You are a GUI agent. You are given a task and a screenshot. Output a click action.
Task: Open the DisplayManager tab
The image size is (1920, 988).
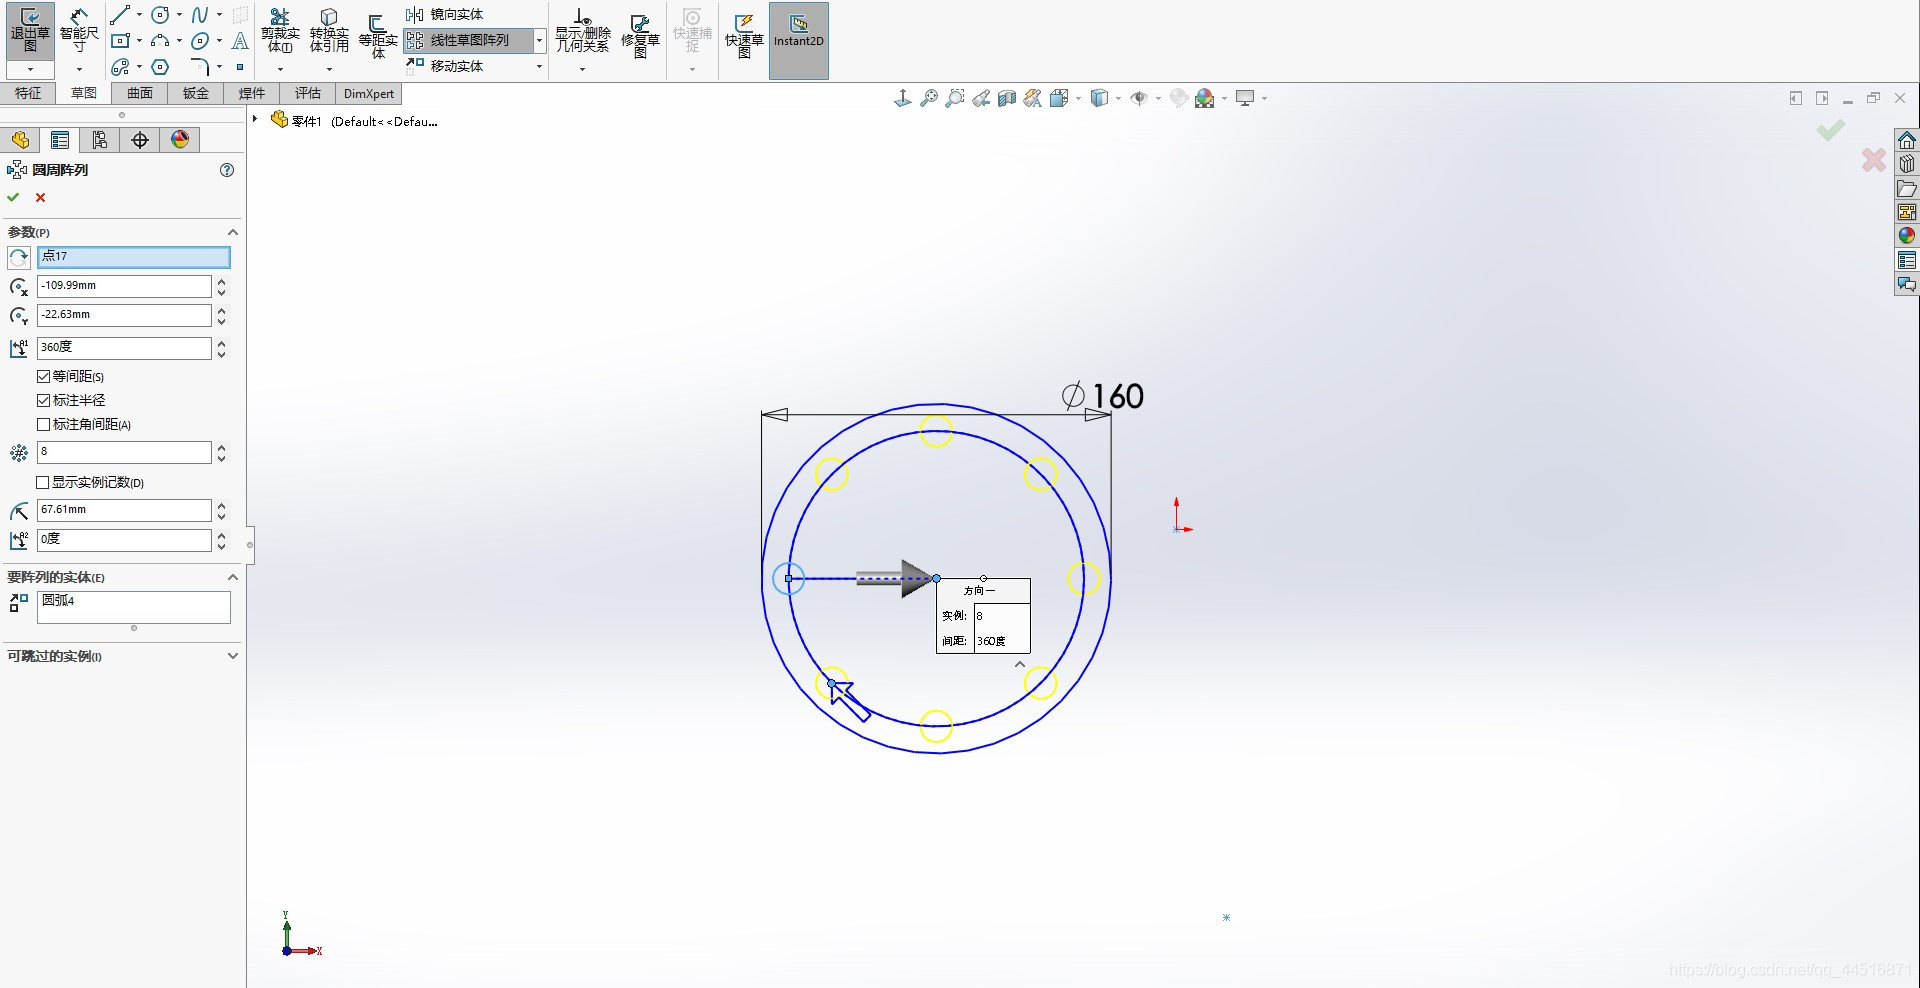180,140
